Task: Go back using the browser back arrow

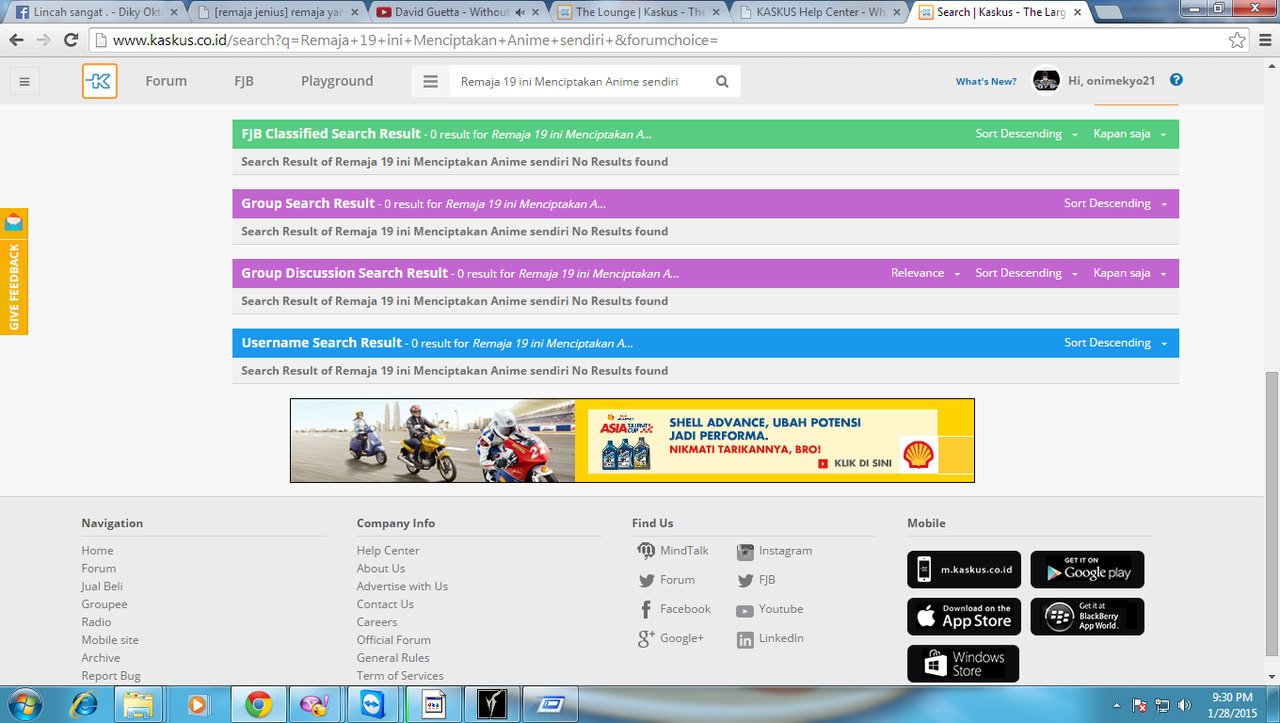Action: [17, 40]
